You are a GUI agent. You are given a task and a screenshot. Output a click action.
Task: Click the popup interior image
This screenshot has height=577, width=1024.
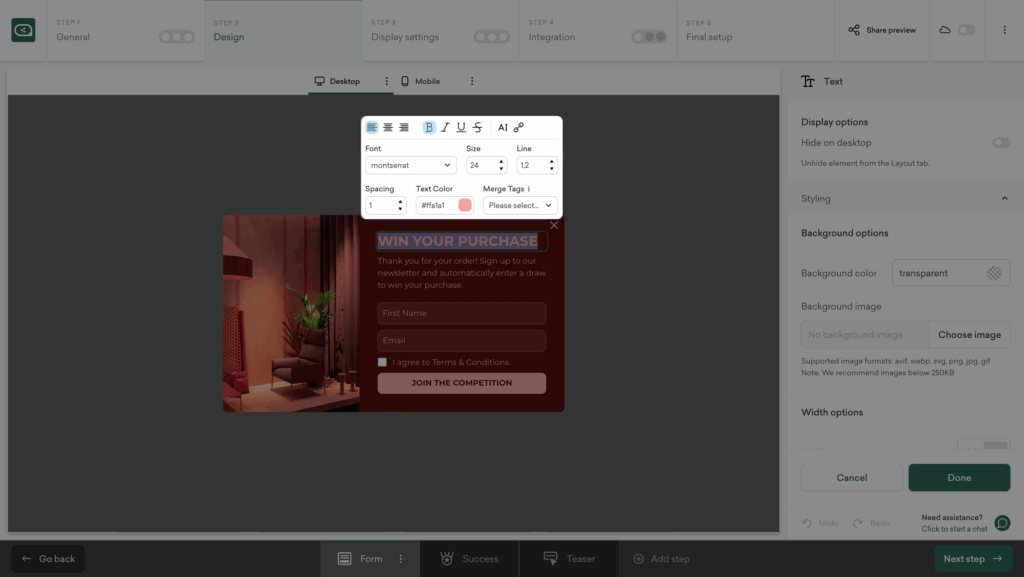point(291,313)
